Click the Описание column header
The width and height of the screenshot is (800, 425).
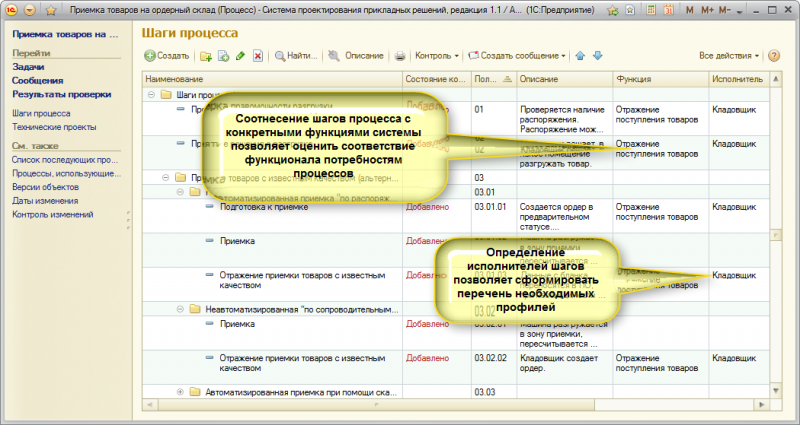(x=564, y=79)
